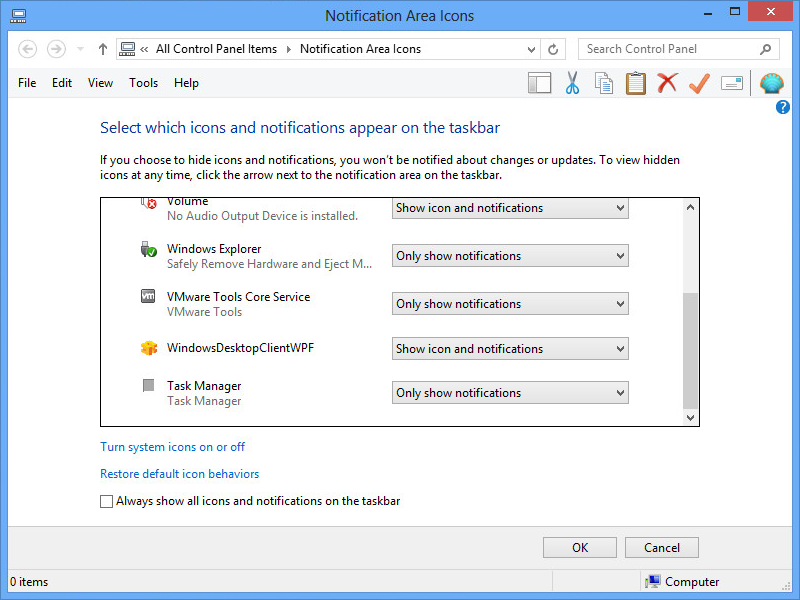This screenshot has width=800, height=600.
Task: Open Windows Explorer behavior dropdown
Action: [510, 256]
